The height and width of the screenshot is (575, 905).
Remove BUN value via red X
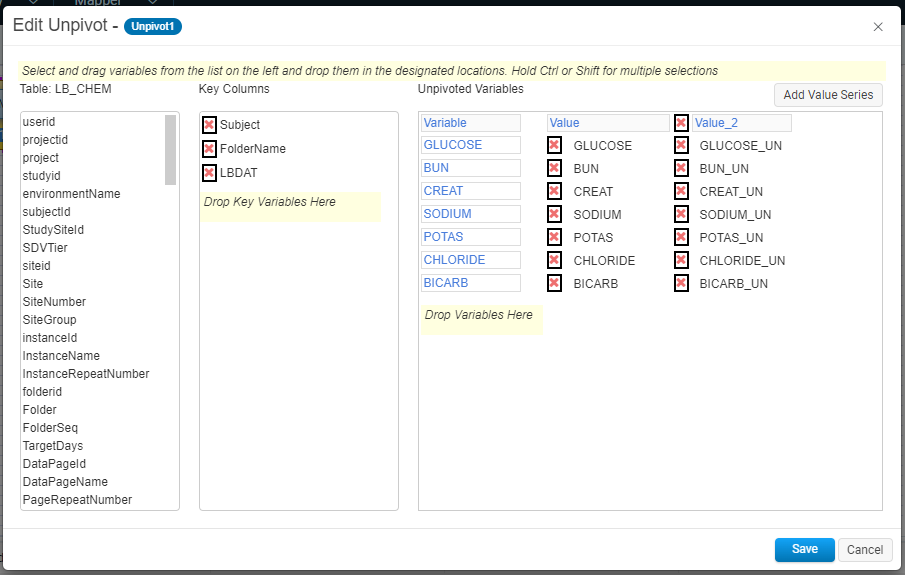point(555,168)
